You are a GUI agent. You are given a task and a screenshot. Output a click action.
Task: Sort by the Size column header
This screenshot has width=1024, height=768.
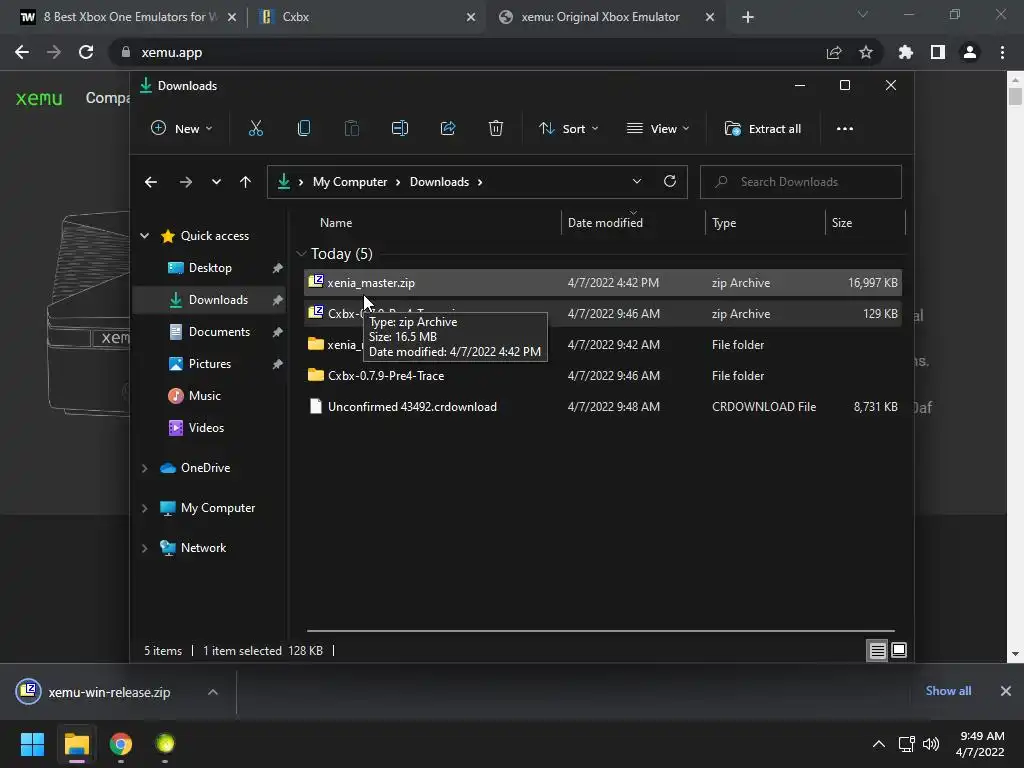tap(842, 223)
